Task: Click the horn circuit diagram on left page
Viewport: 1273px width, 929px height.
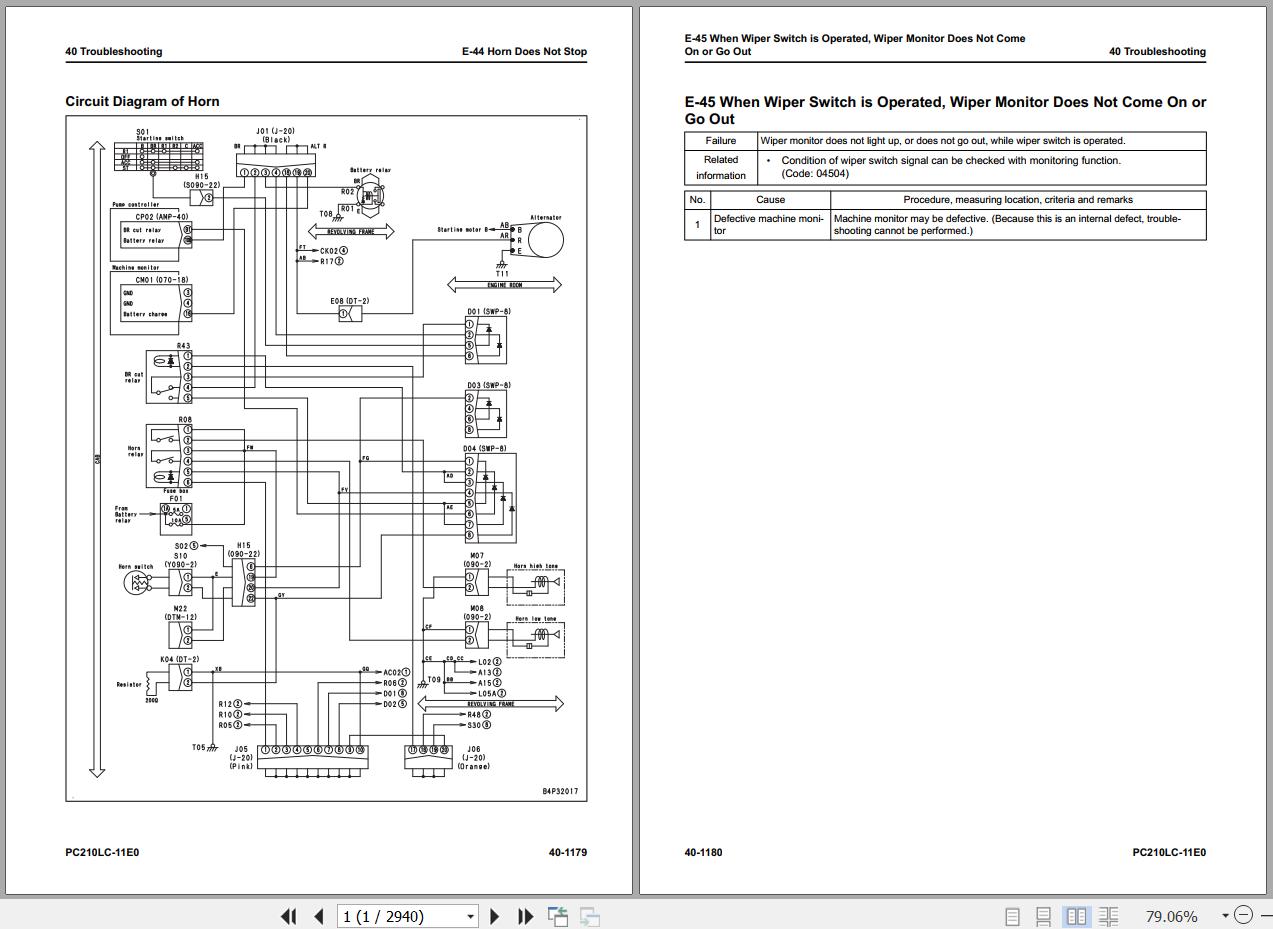Action: point(326,458)
